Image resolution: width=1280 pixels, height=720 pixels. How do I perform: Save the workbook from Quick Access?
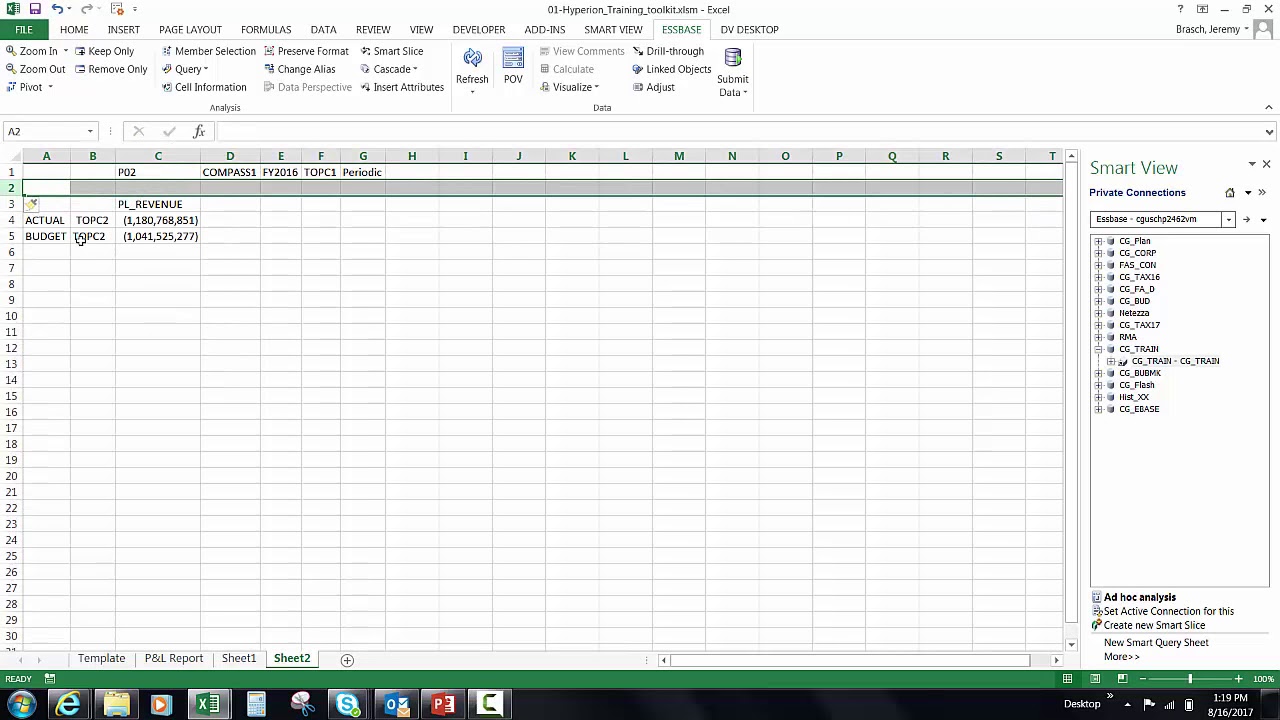[x=35, y=9]
